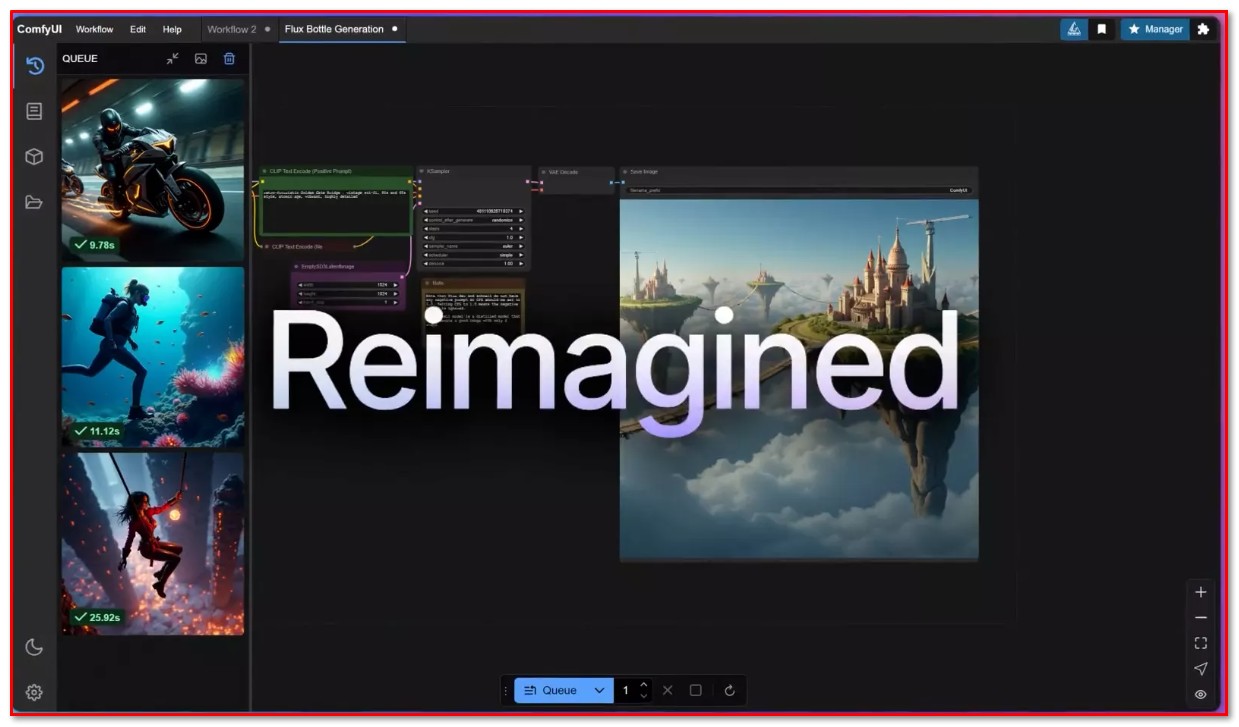Click the collapse arrows icon in the QUEUE header
1239x727 pixels.
click(173, 59)
